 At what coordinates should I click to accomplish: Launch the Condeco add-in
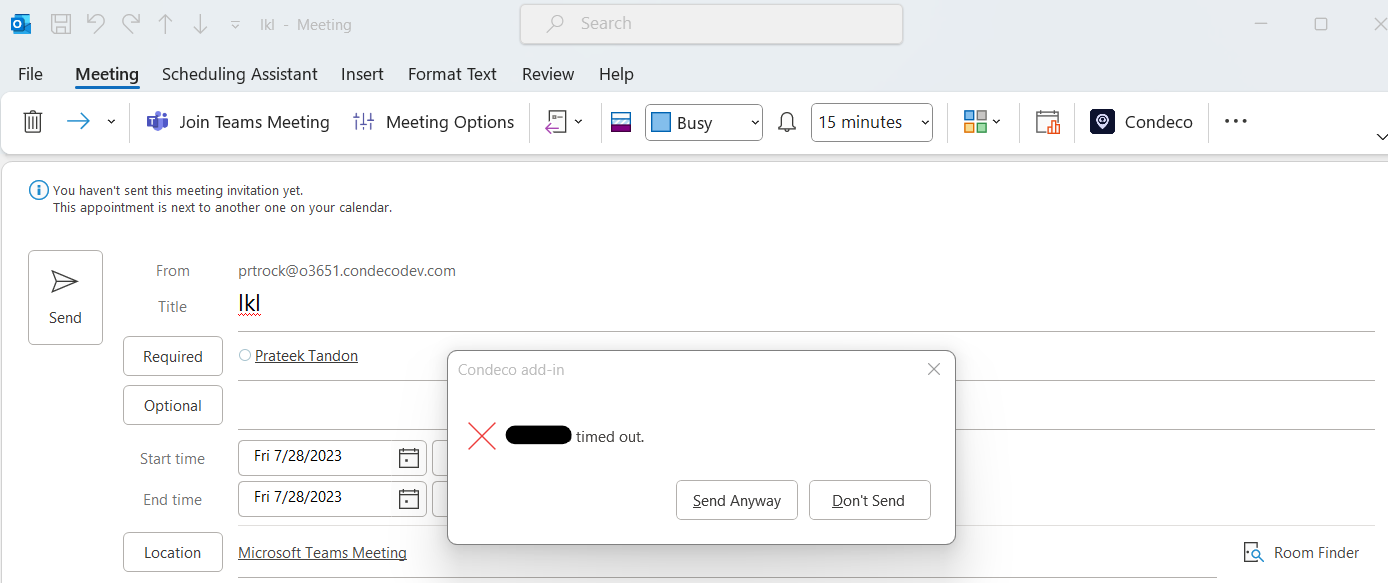coord(1141,121)
